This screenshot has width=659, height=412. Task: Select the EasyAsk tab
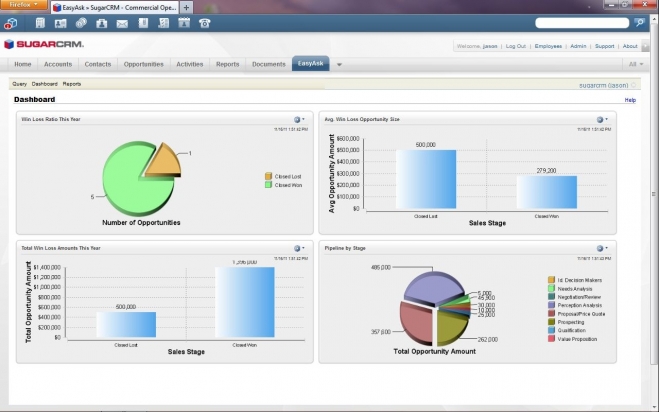pos(311,63)
